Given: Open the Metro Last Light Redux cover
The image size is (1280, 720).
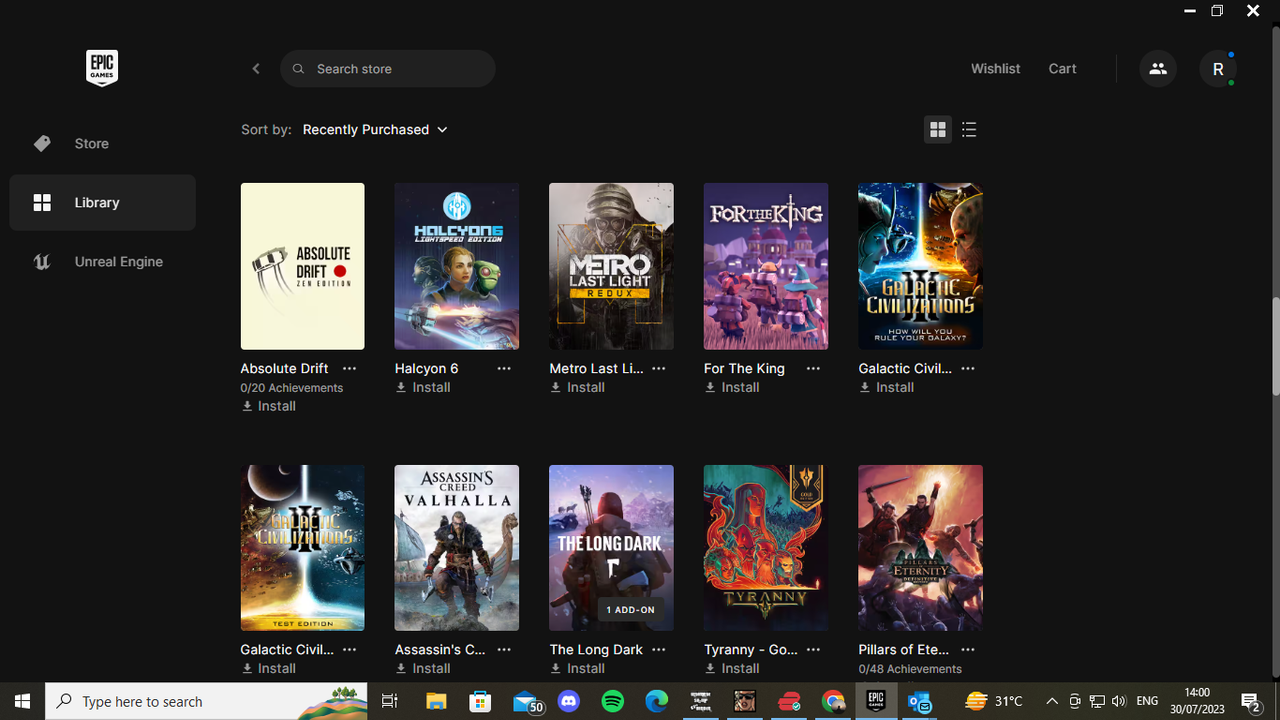Looking at the screenshot, I should click(x=611, y=266).
